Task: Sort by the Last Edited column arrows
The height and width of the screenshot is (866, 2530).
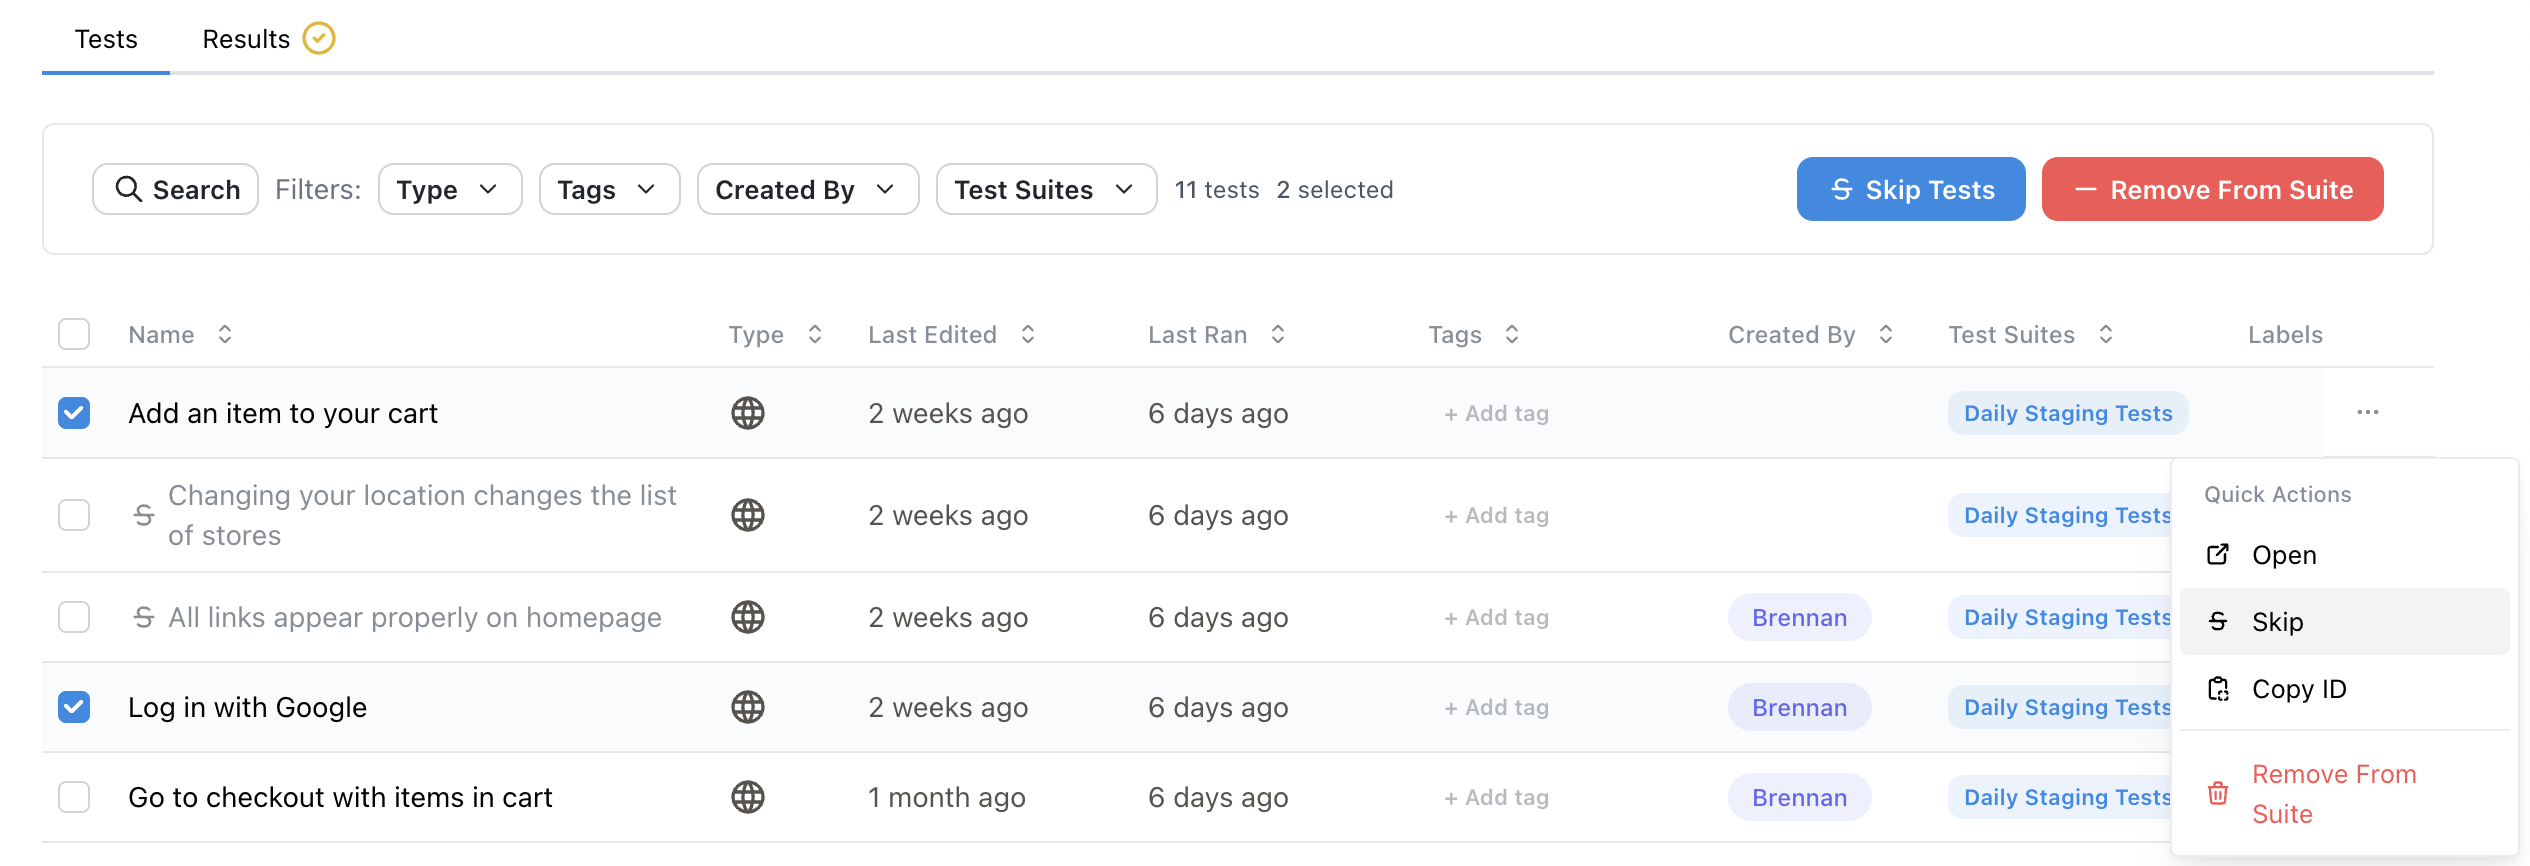Action: click(x=1028, y=334)
